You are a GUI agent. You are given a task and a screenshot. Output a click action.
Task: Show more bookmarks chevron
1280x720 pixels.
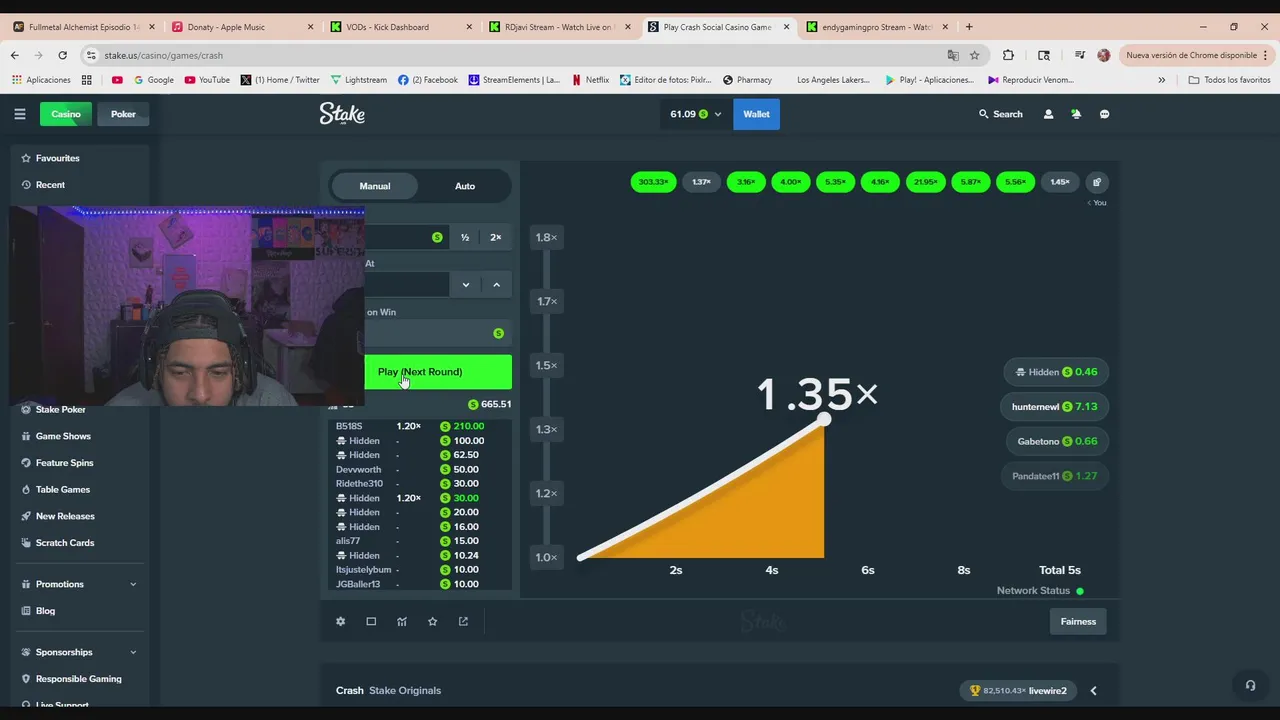[x=1161, y=80]
